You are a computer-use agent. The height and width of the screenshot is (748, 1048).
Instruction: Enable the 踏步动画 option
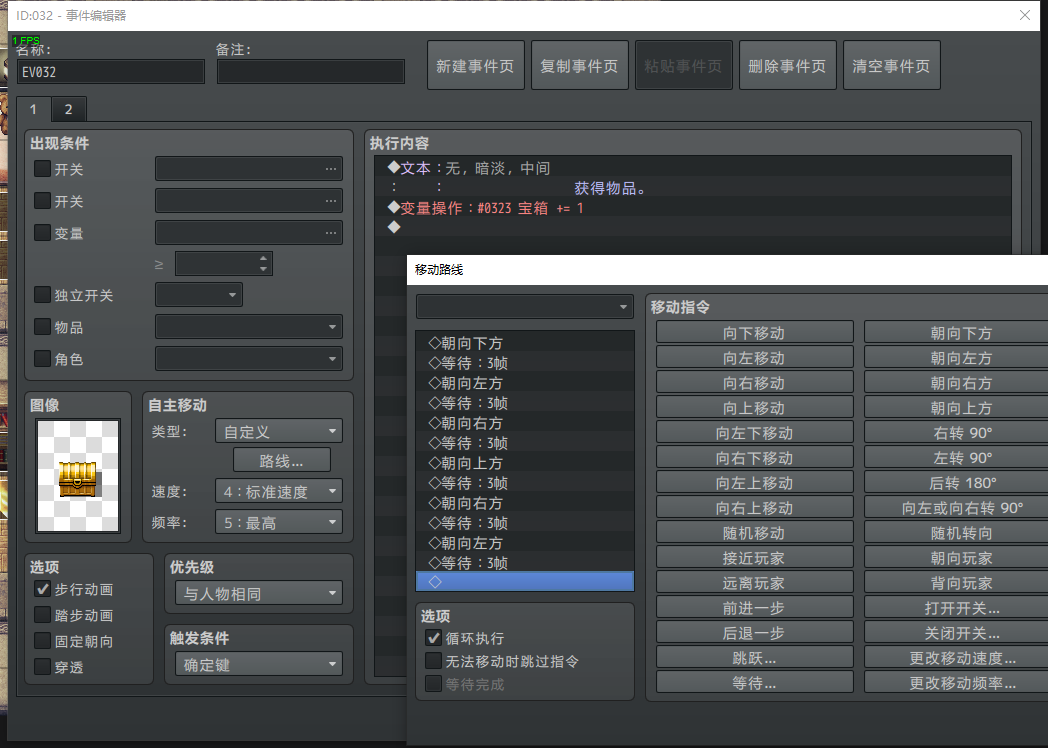[42, 615]
